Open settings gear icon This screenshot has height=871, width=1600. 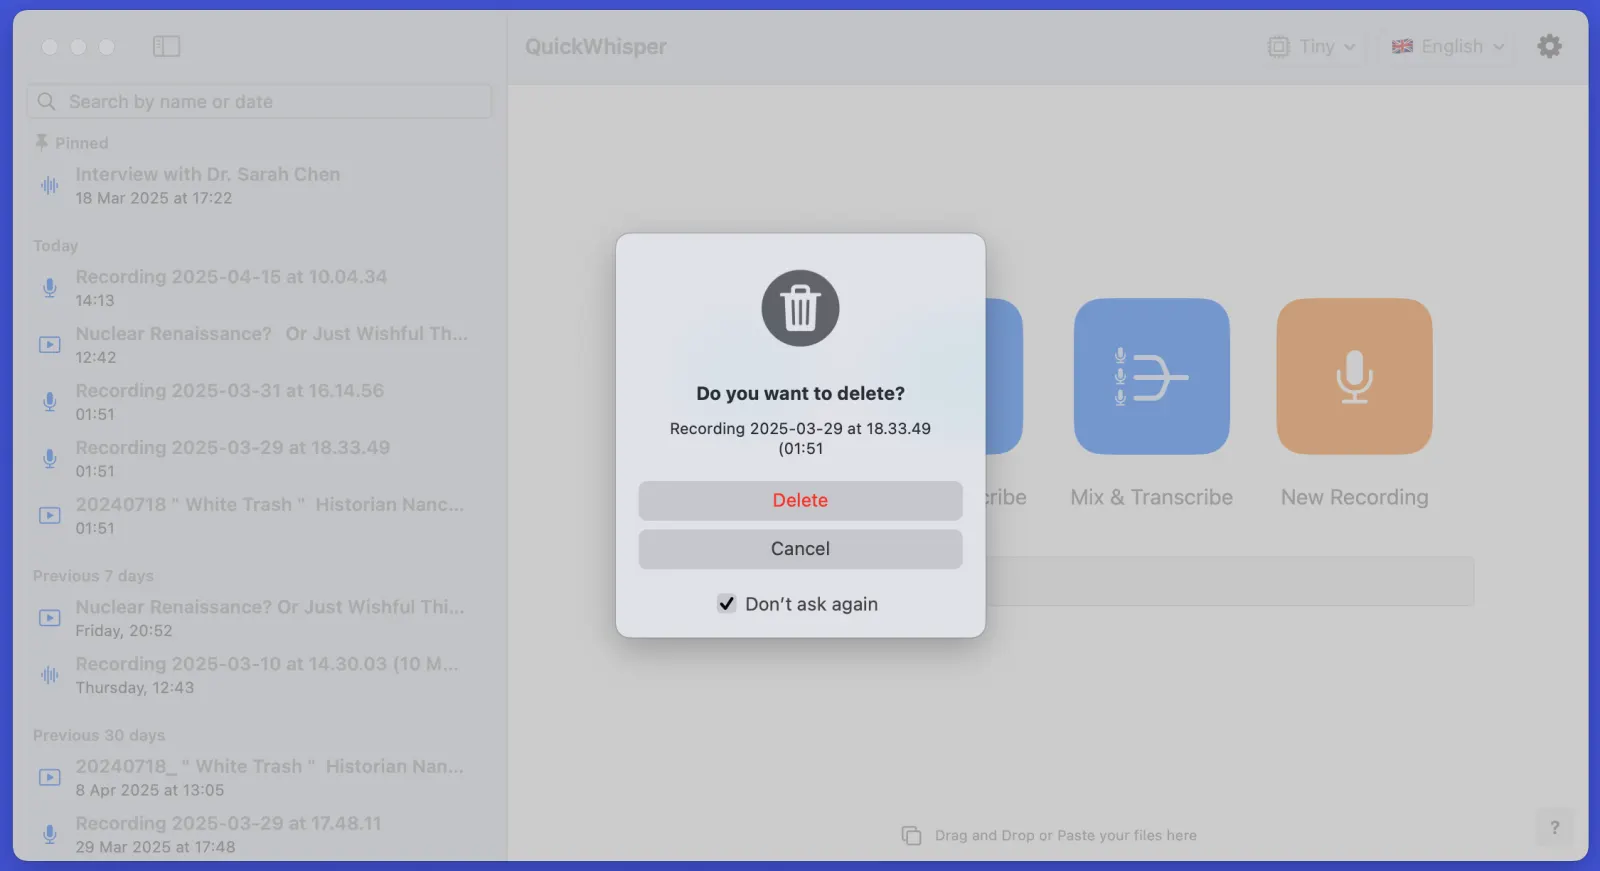coord(1549,46)
